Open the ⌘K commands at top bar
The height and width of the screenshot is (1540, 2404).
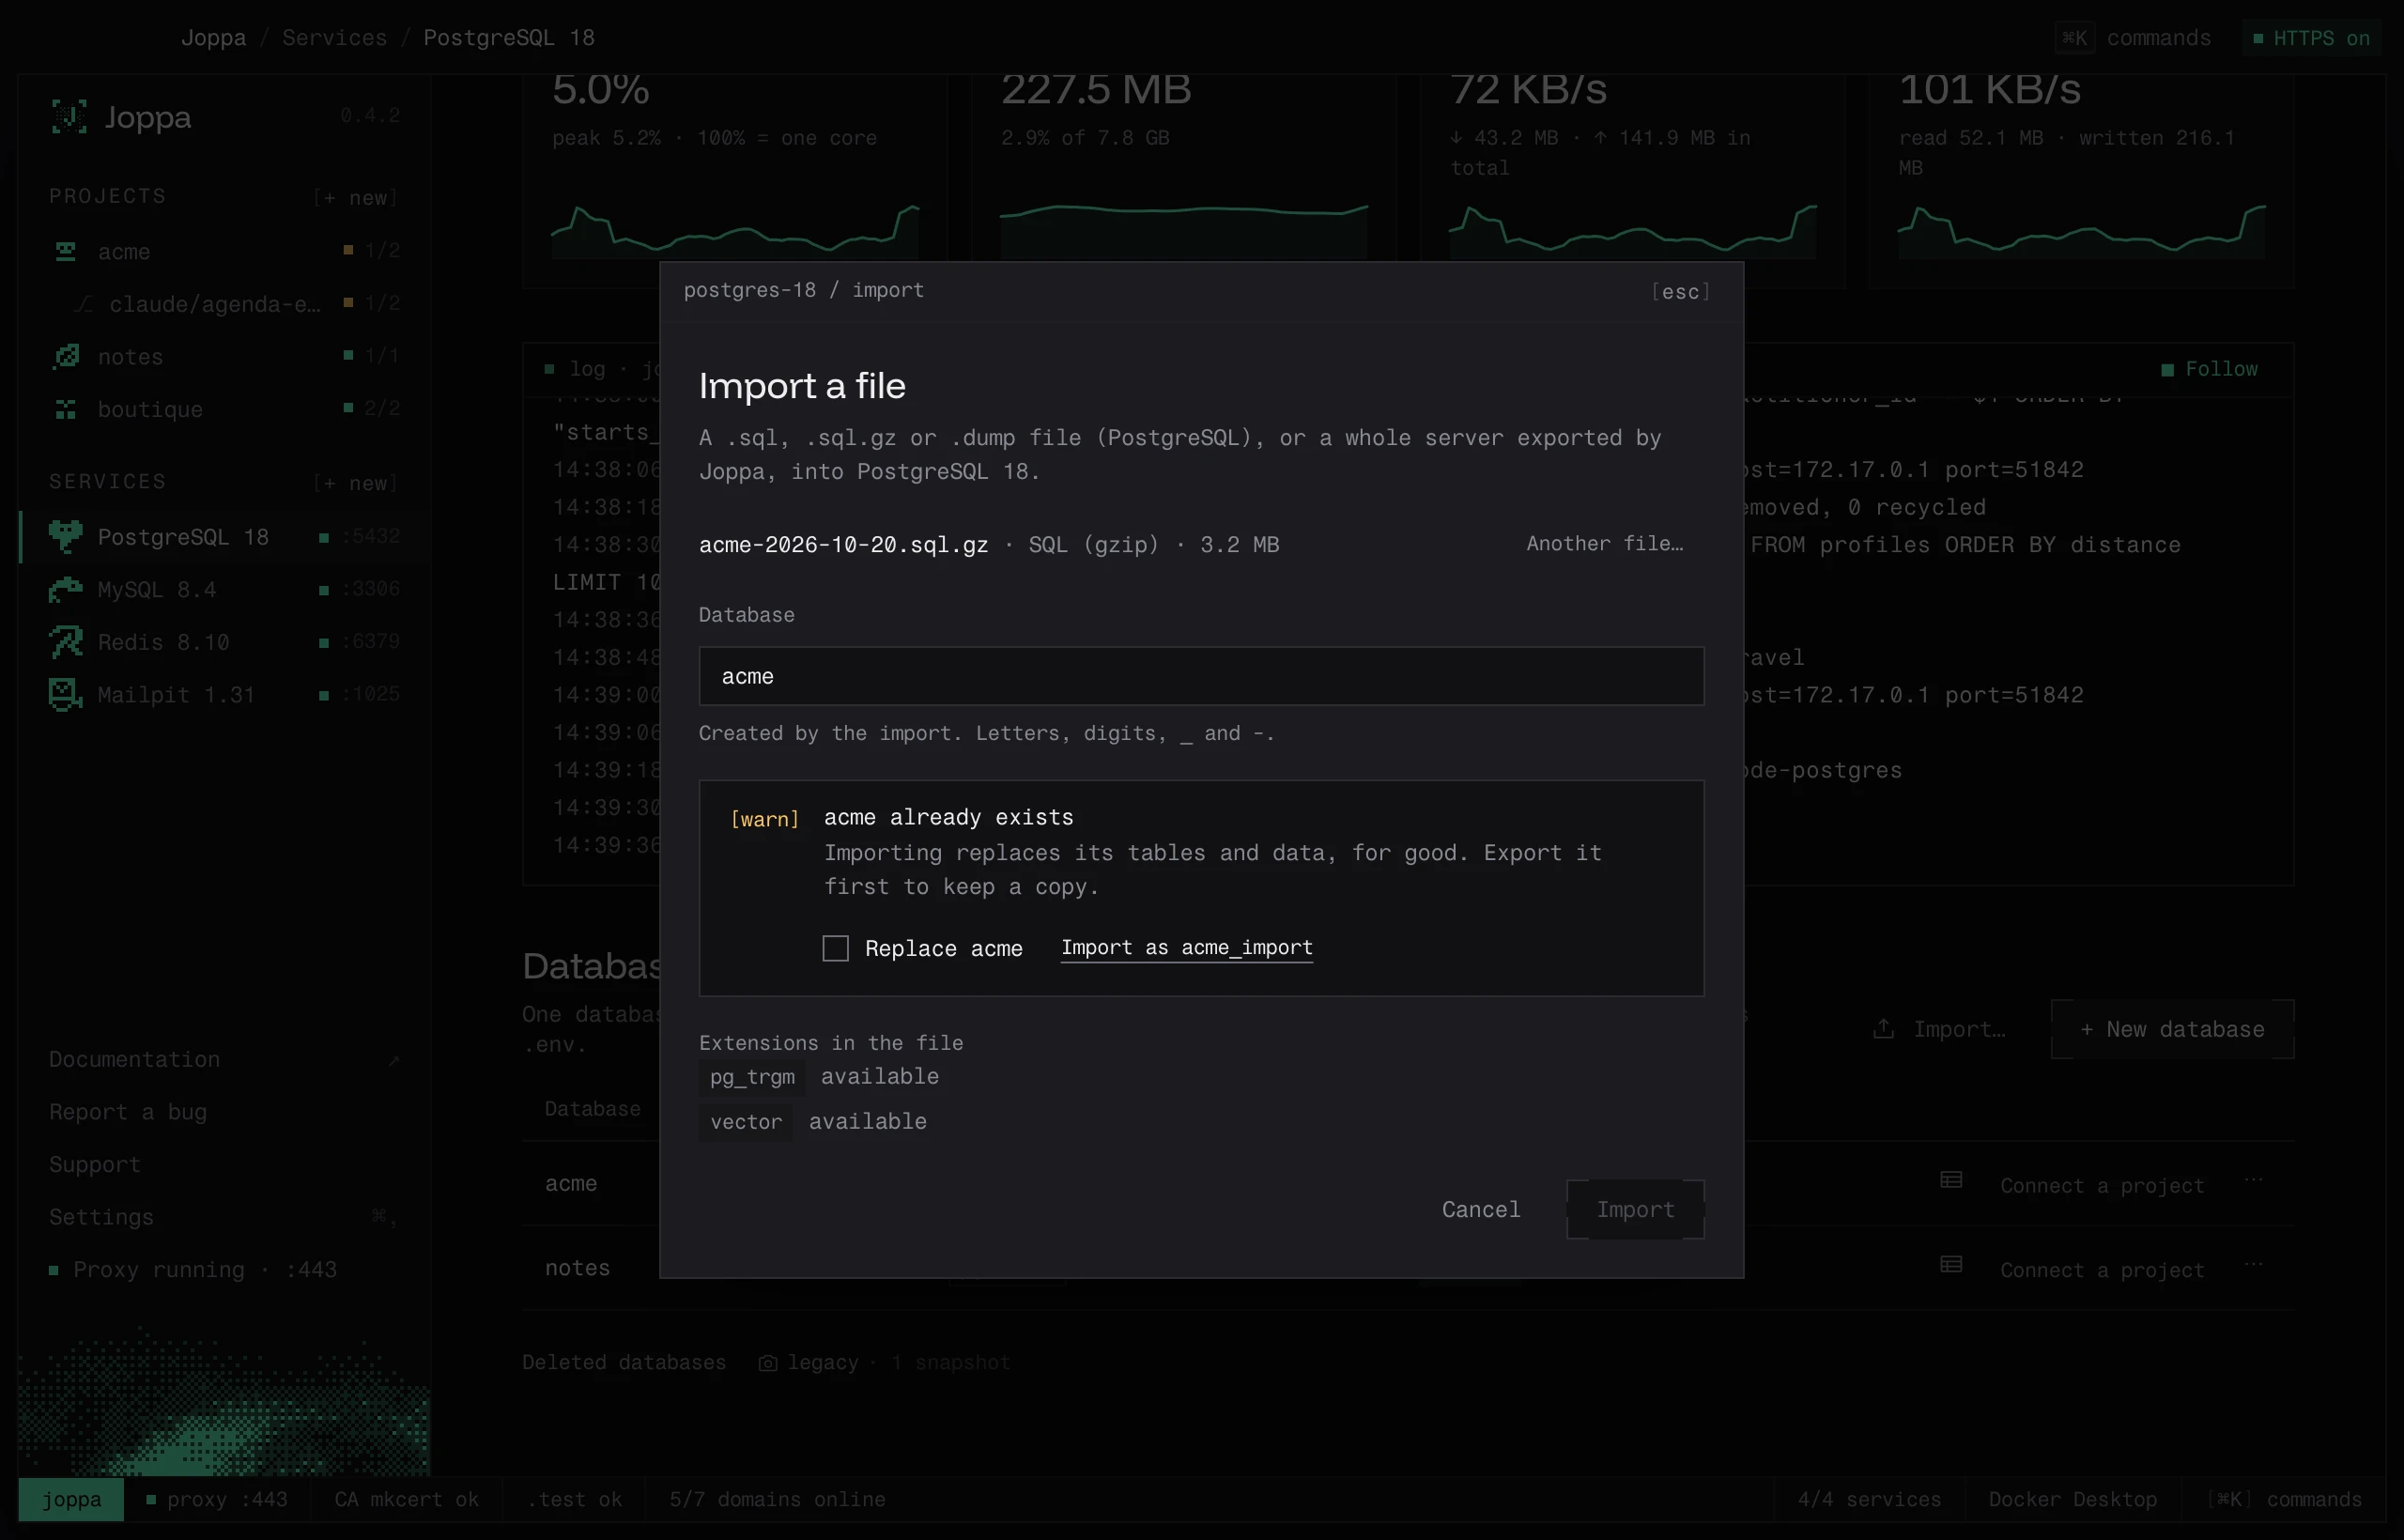(2134, 38)
